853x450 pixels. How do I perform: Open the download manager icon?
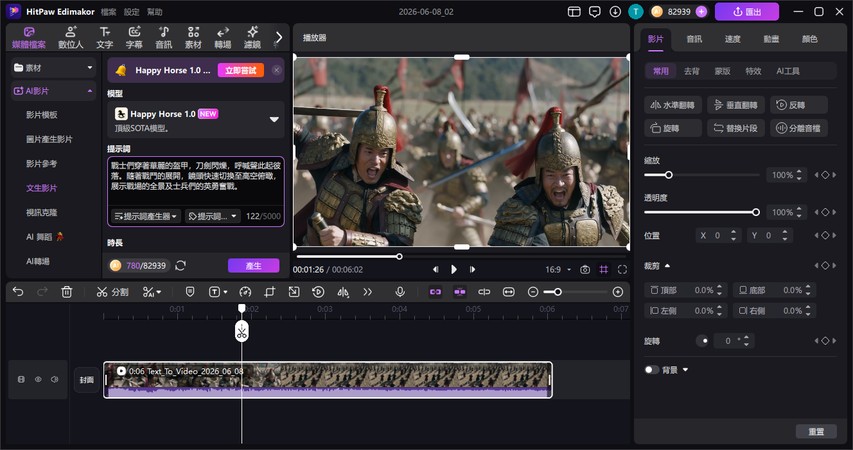[615, 11]
